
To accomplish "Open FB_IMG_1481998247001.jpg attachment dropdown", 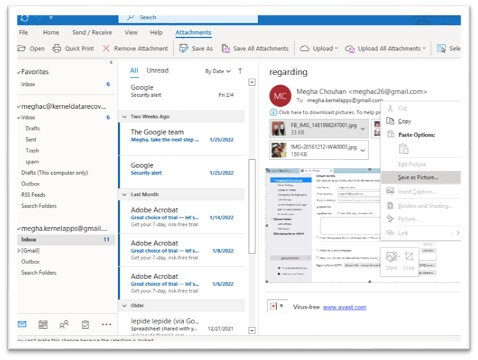I will 363,129.
